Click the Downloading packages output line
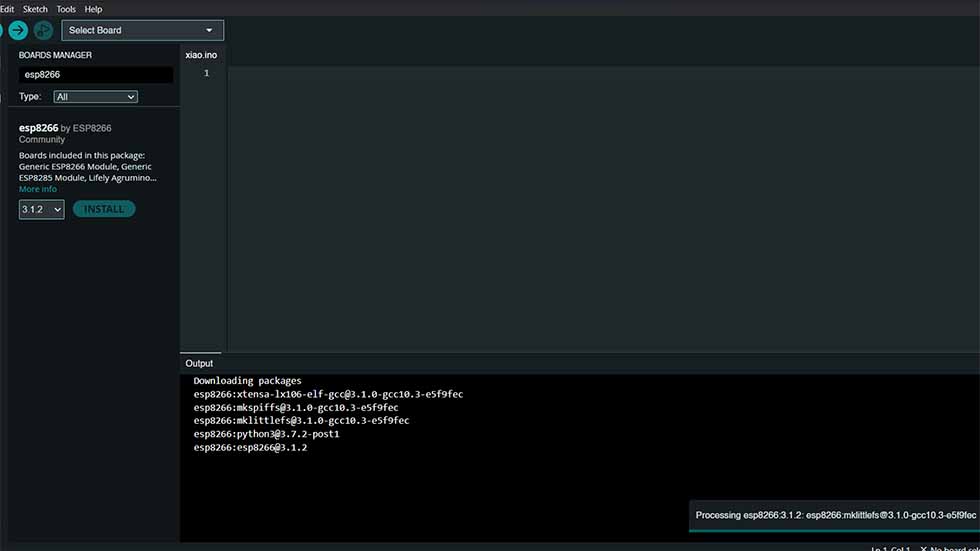This screenshot has height=551, width=980. pyautogui.click(x=248, y=380)
